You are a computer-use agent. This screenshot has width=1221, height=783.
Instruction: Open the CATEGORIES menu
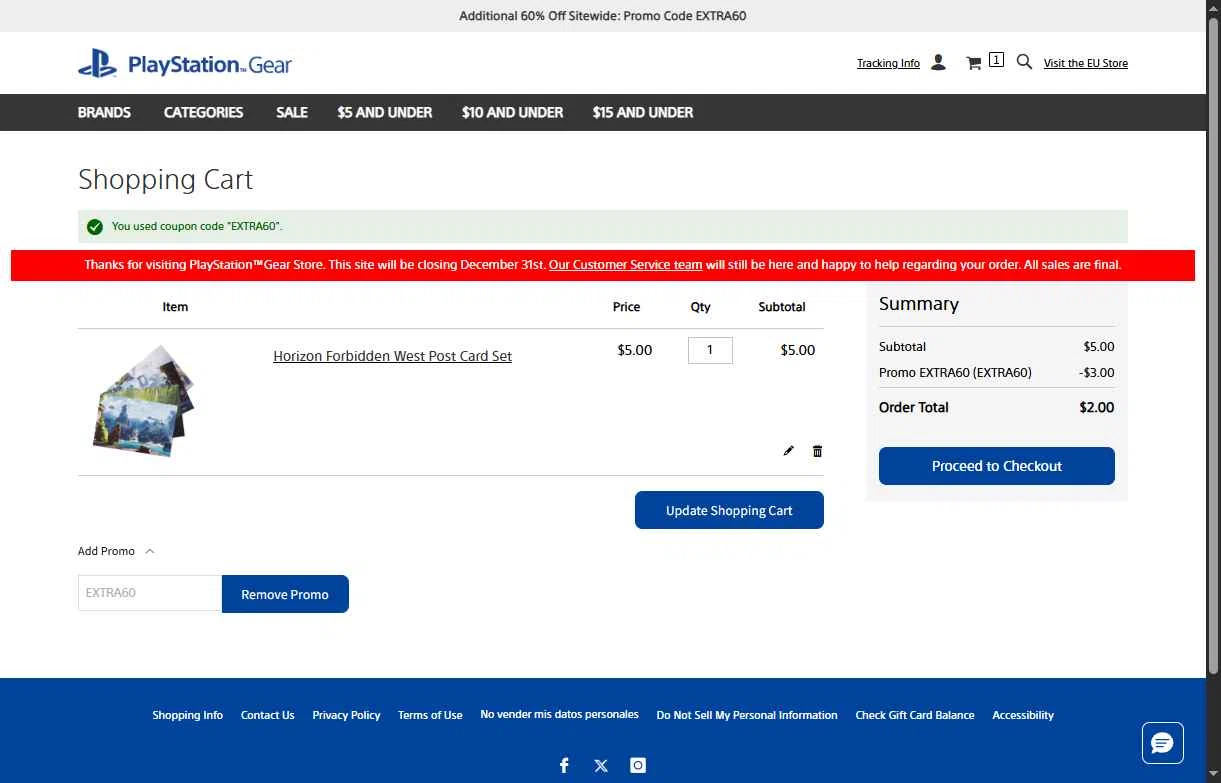(x=203, y=112)
